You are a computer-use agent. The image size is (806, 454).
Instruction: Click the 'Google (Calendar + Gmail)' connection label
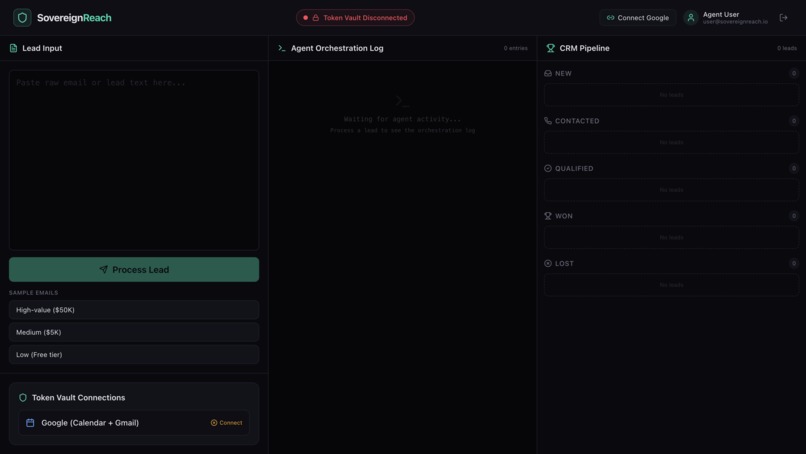[90, 423]
